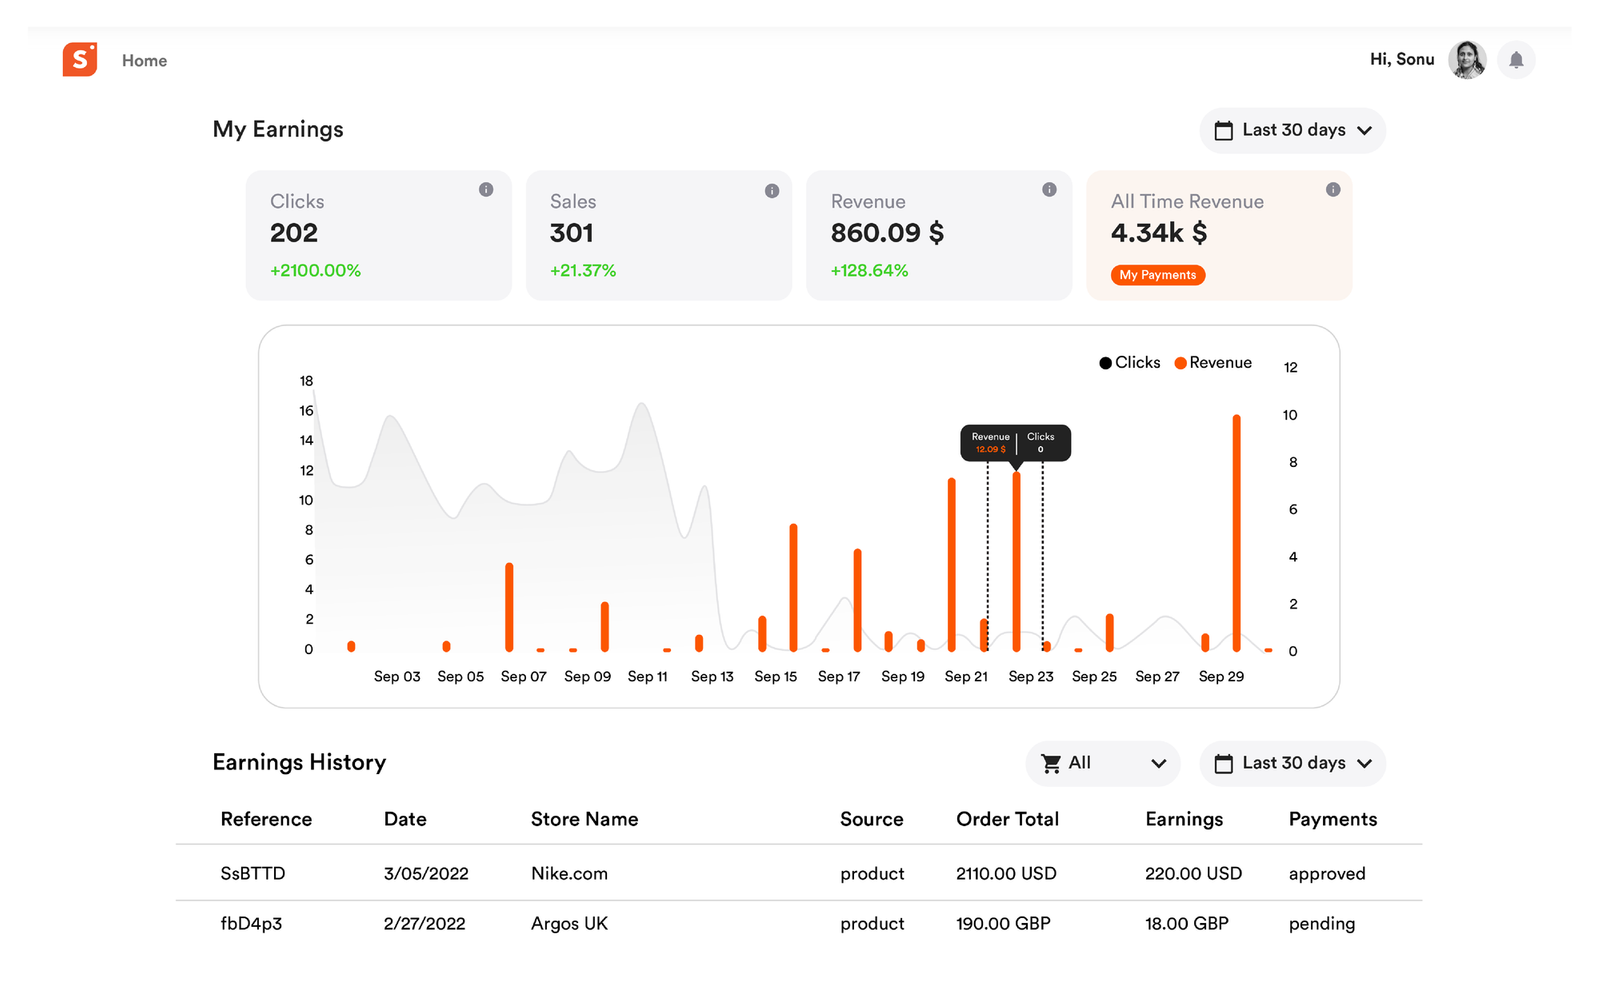Expand the My Earnings Last 30 days dropdown
The height and width of the screenshot is (990, 1600).
click(1292, 130)
